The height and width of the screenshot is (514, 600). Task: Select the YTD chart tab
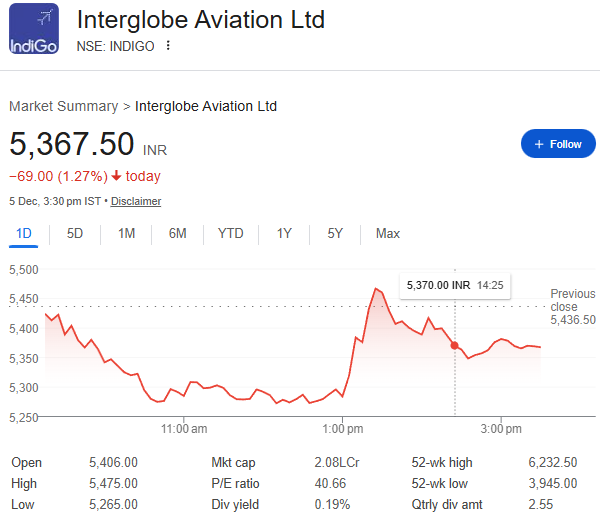[x=230, y=233]
